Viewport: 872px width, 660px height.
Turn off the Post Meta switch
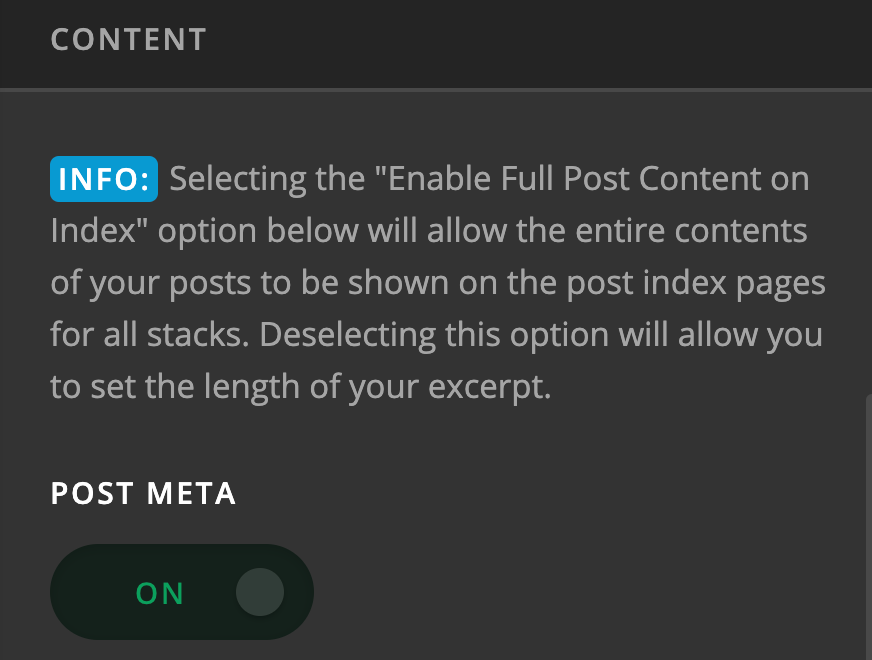[182, 592]
